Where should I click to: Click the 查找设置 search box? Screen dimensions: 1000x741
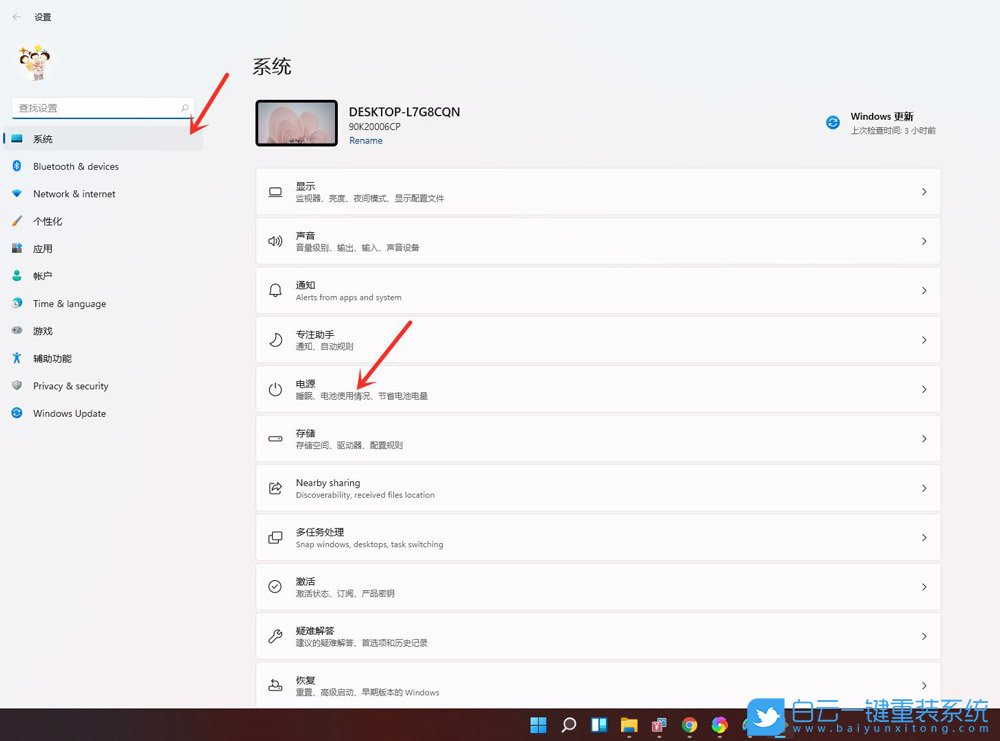coord(100,107)
